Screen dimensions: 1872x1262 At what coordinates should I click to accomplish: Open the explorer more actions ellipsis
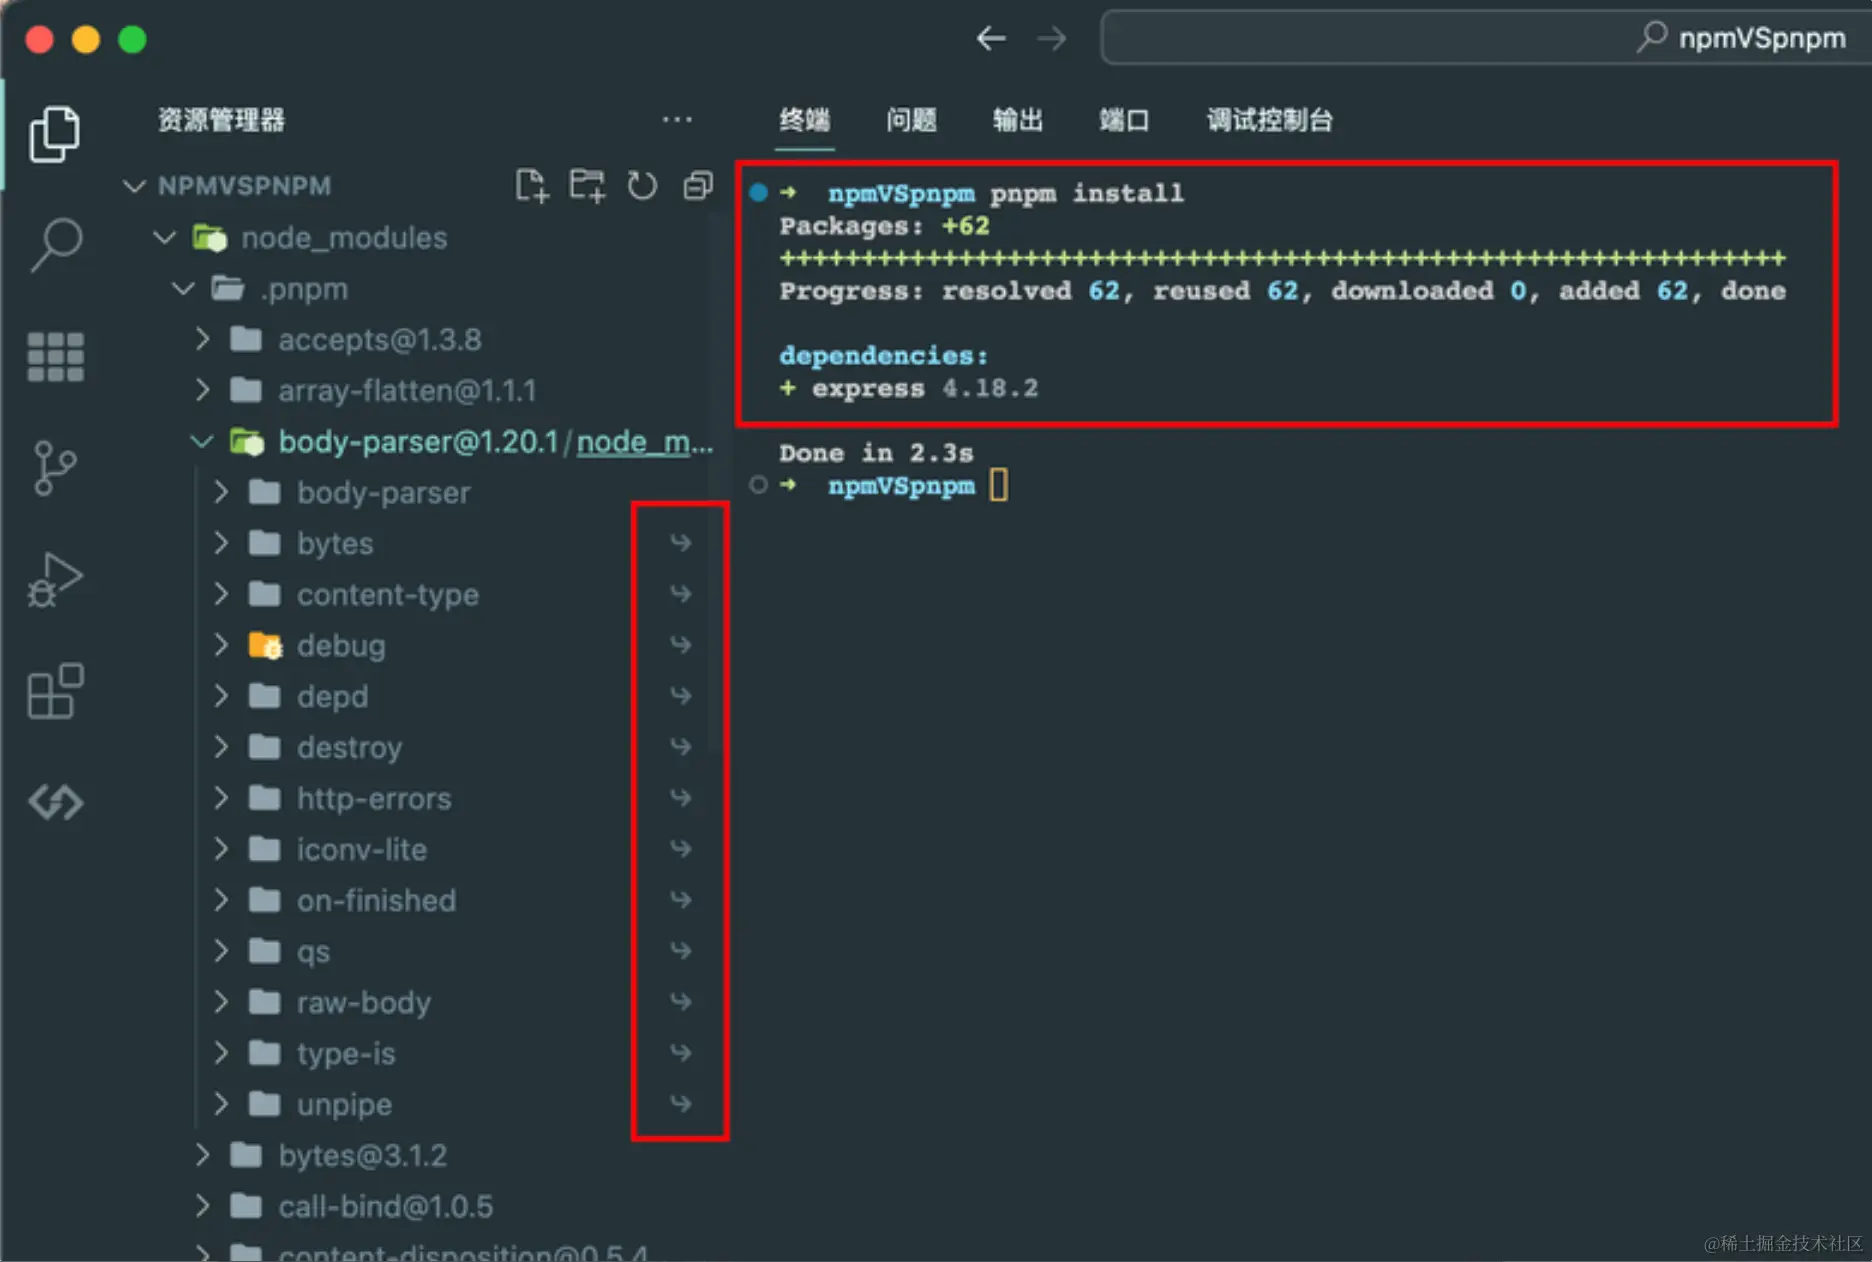(677, 120)
